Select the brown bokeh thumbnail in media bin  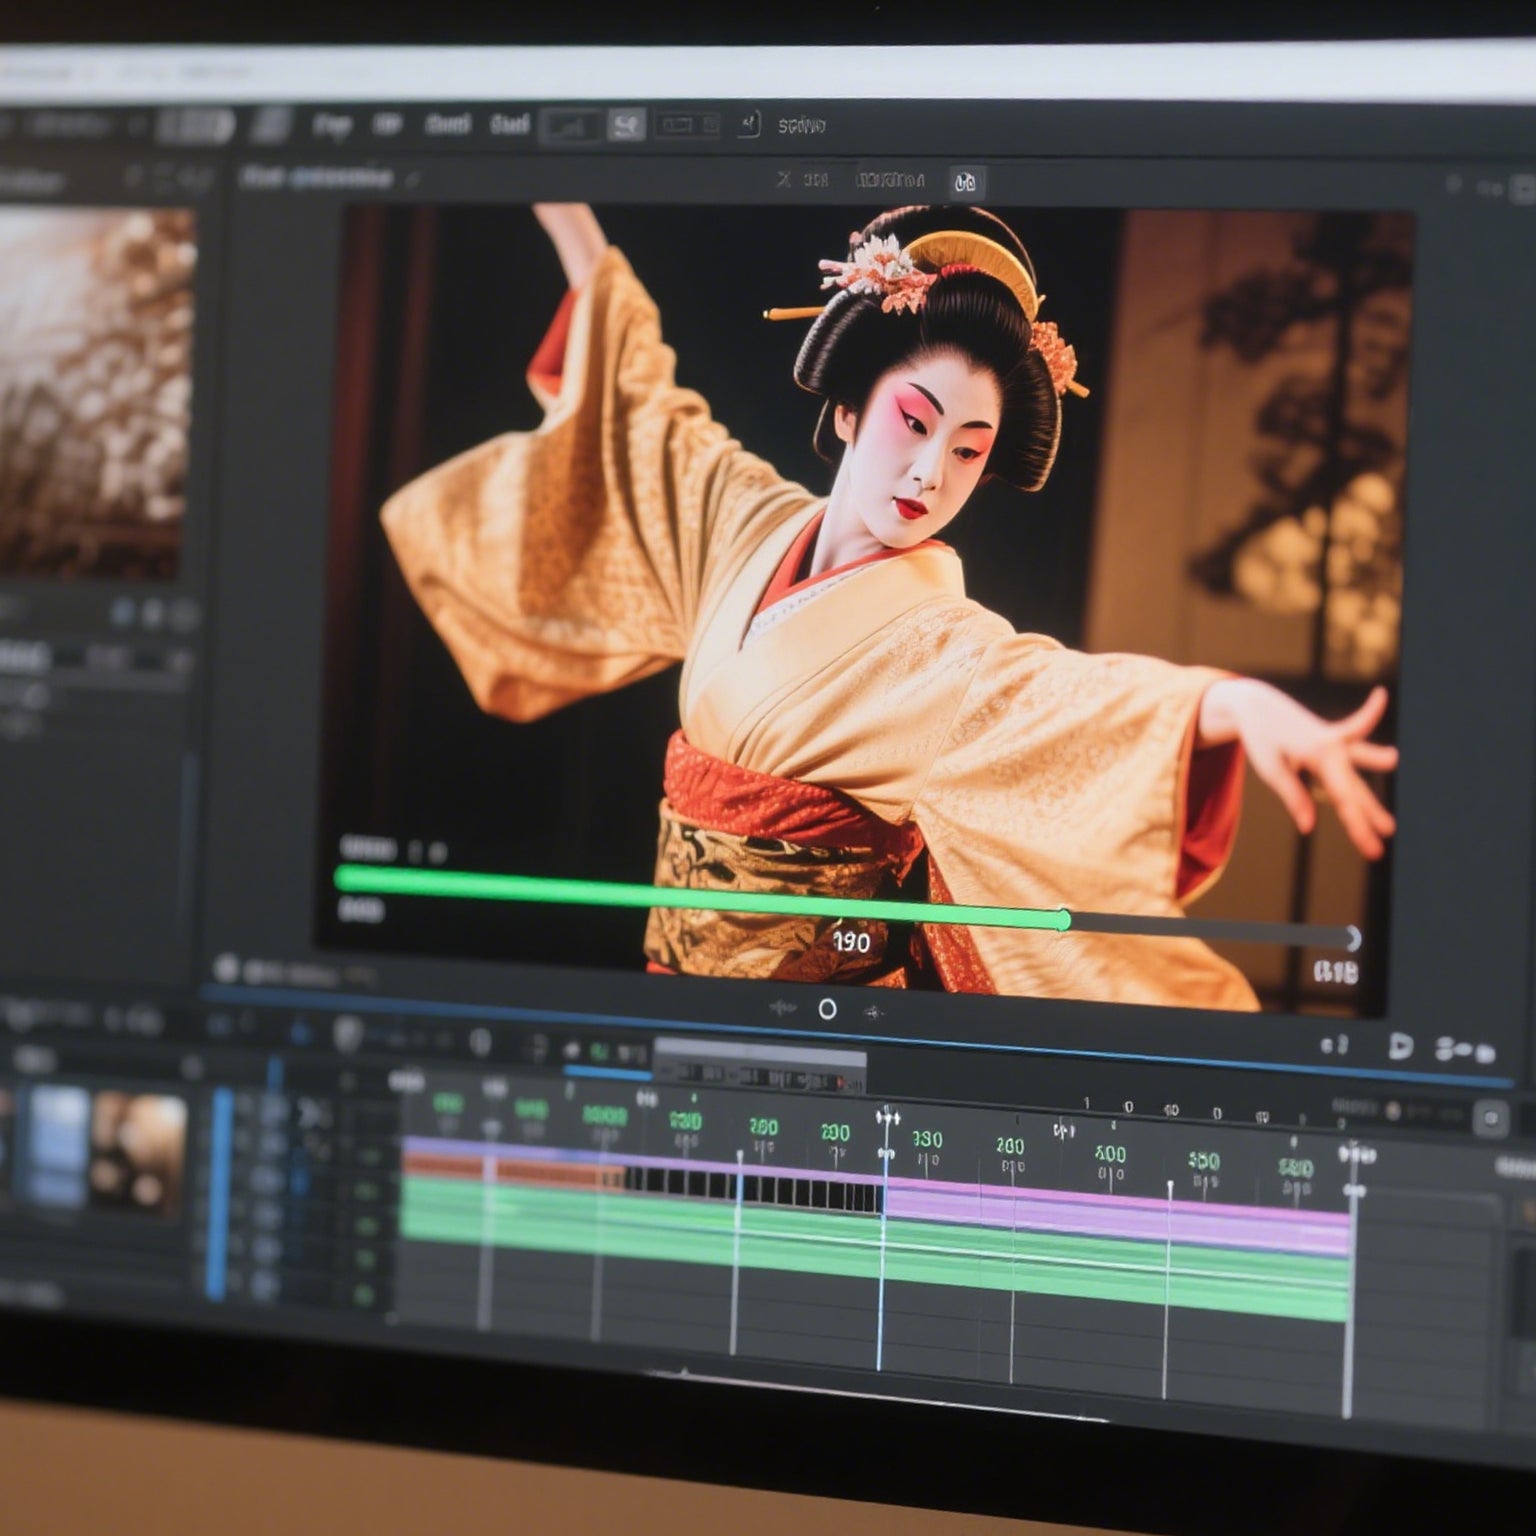tap(139, 1150)
